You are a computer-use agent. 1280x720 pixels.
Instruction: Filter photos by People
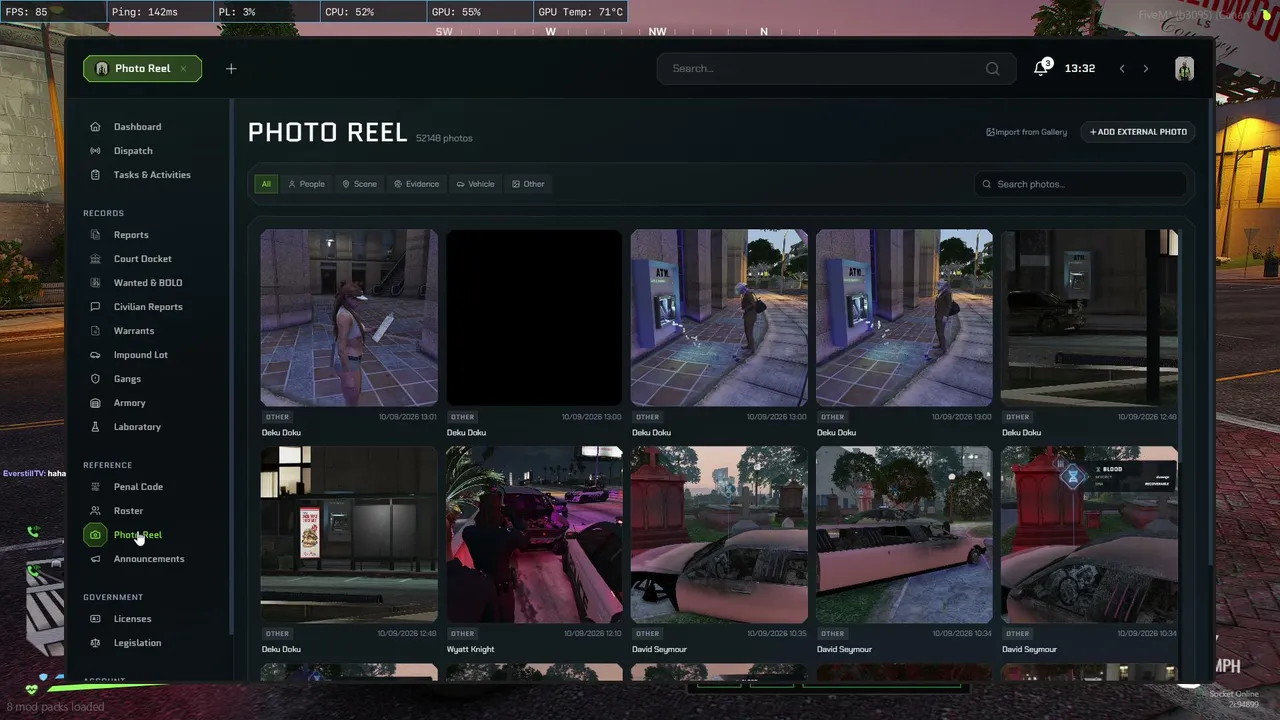(306, 184)
